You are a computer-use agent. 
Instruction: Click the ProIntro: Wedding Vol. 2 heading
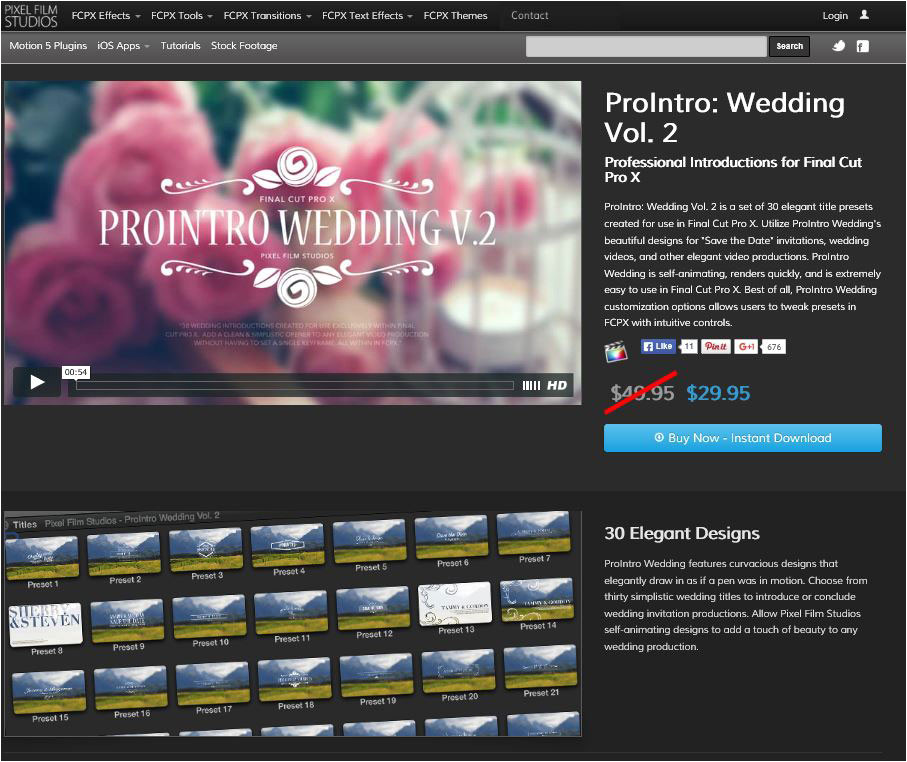coord(724,117)
